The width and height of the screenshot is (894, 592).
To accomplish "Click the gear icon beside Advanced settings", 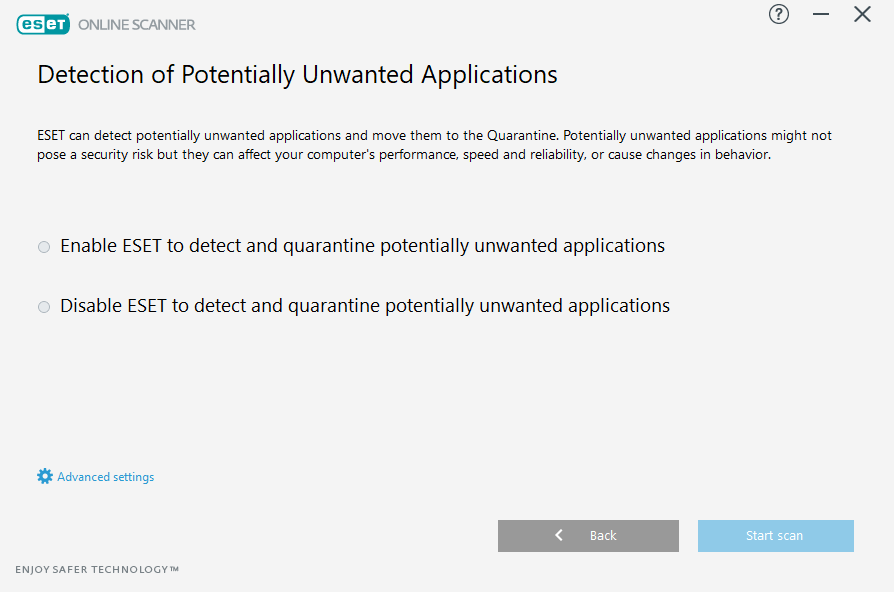I will 44,476.
